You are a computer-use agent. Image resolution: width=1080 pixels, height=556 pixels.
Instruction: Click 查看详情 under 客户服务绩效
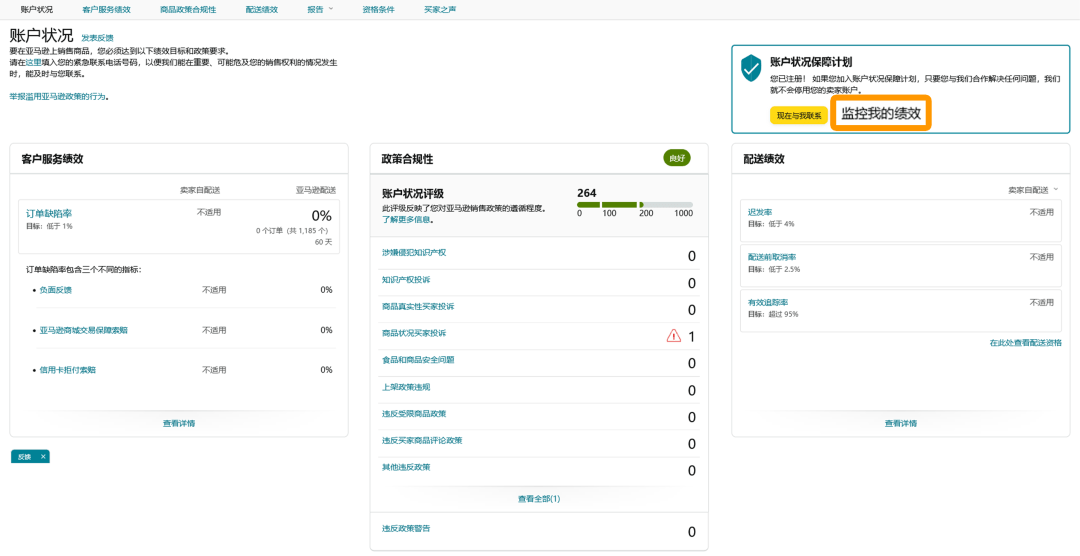click(179, 424)
